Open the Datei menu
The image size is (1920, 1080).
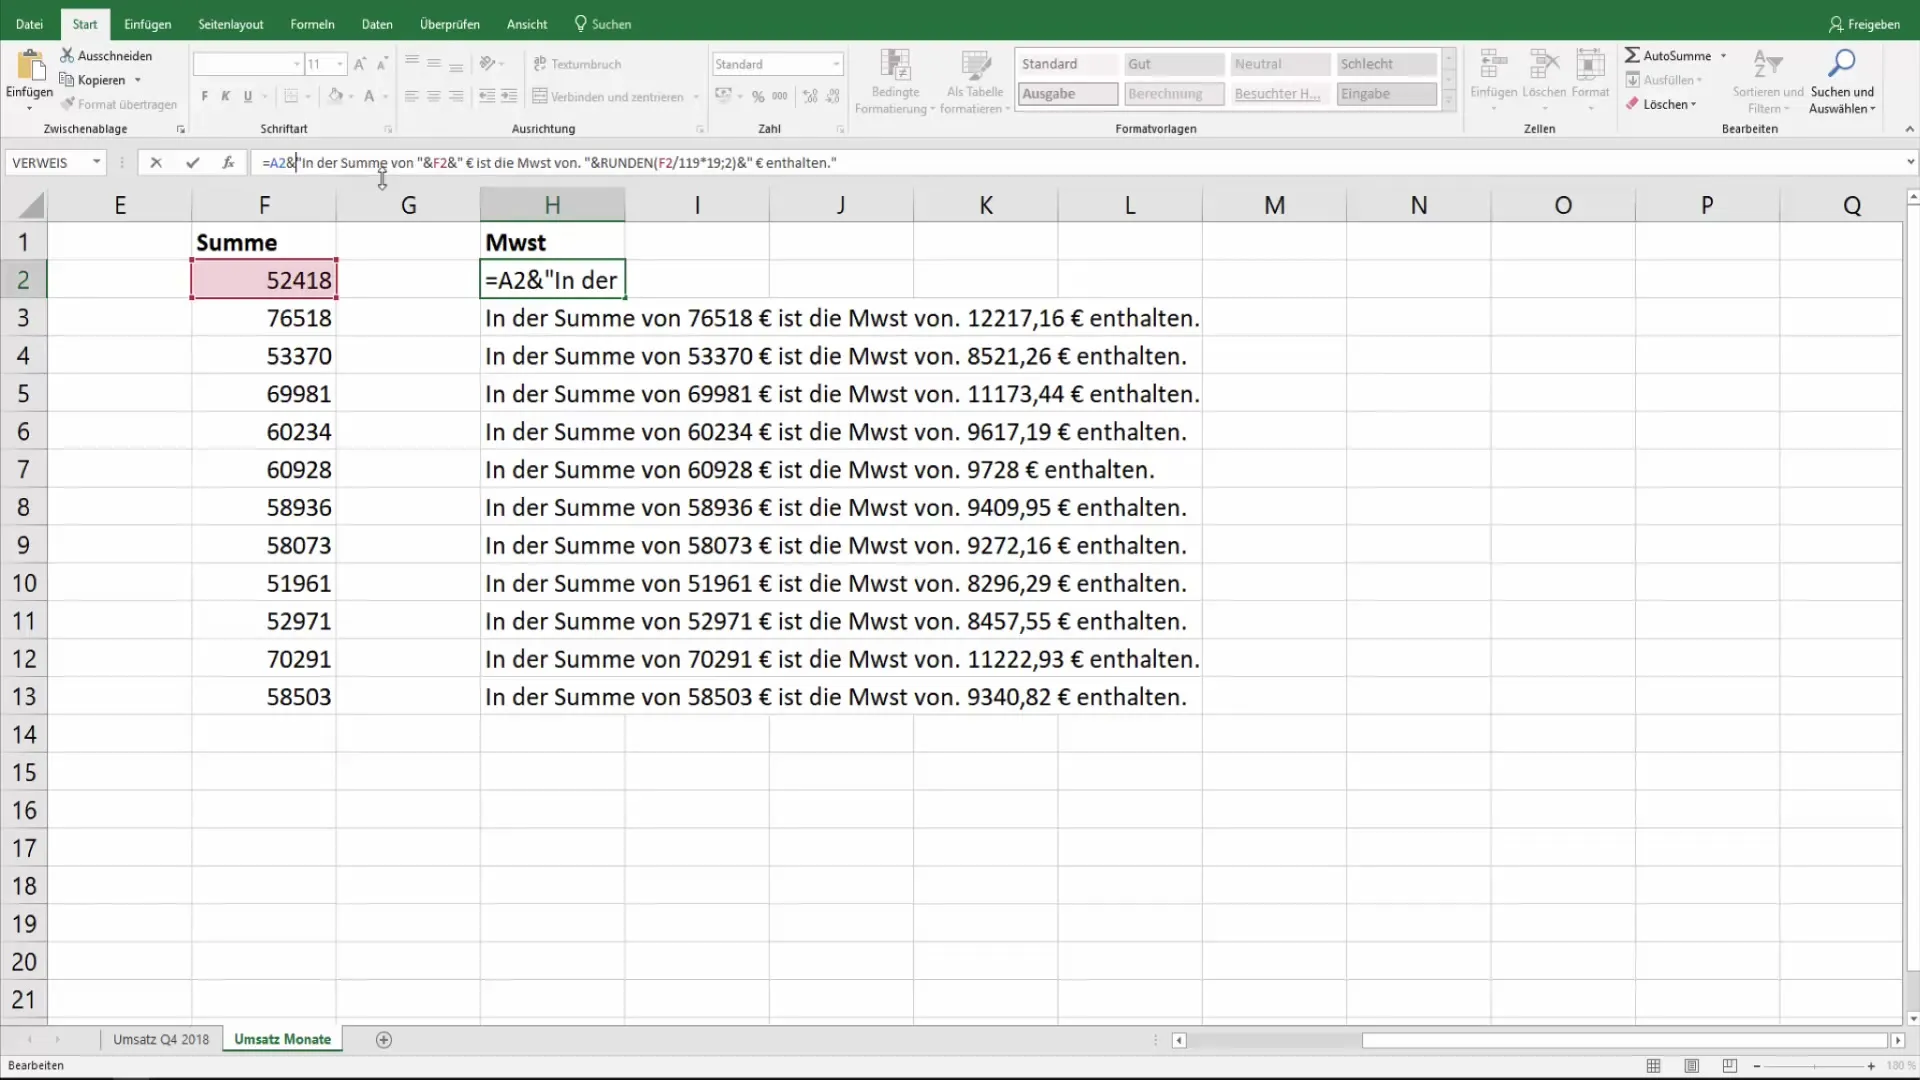(x=29, y=24)
